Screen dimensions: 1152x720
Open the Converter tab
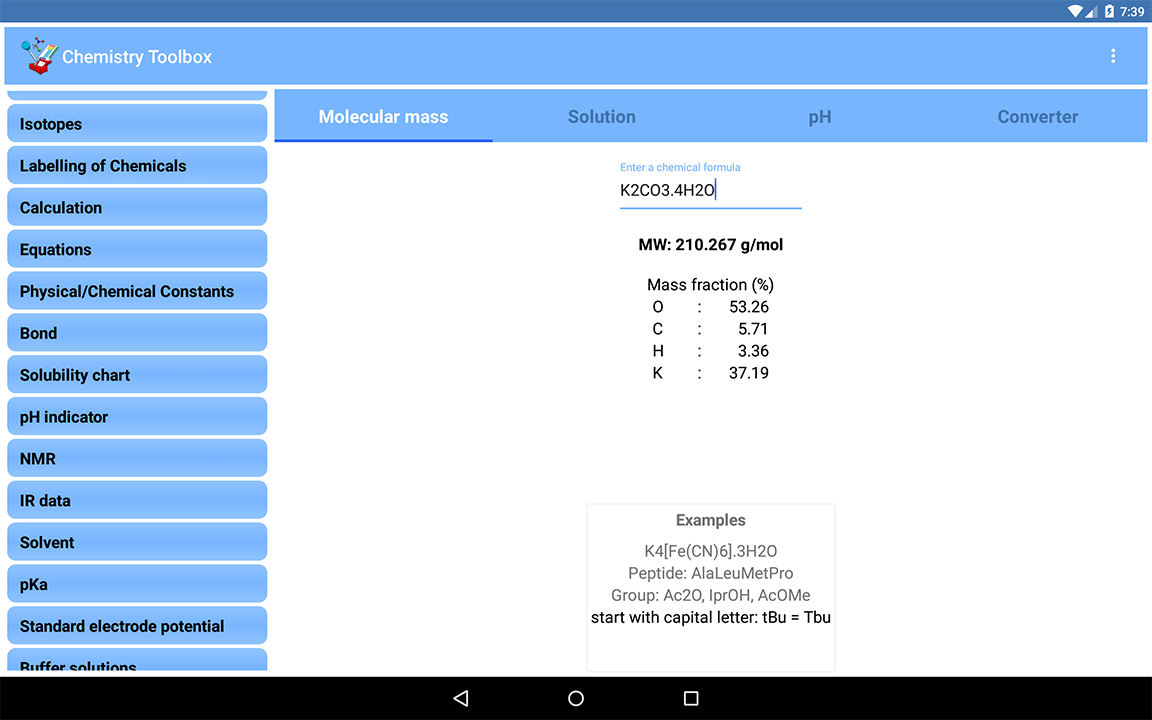coord(1037,117)
